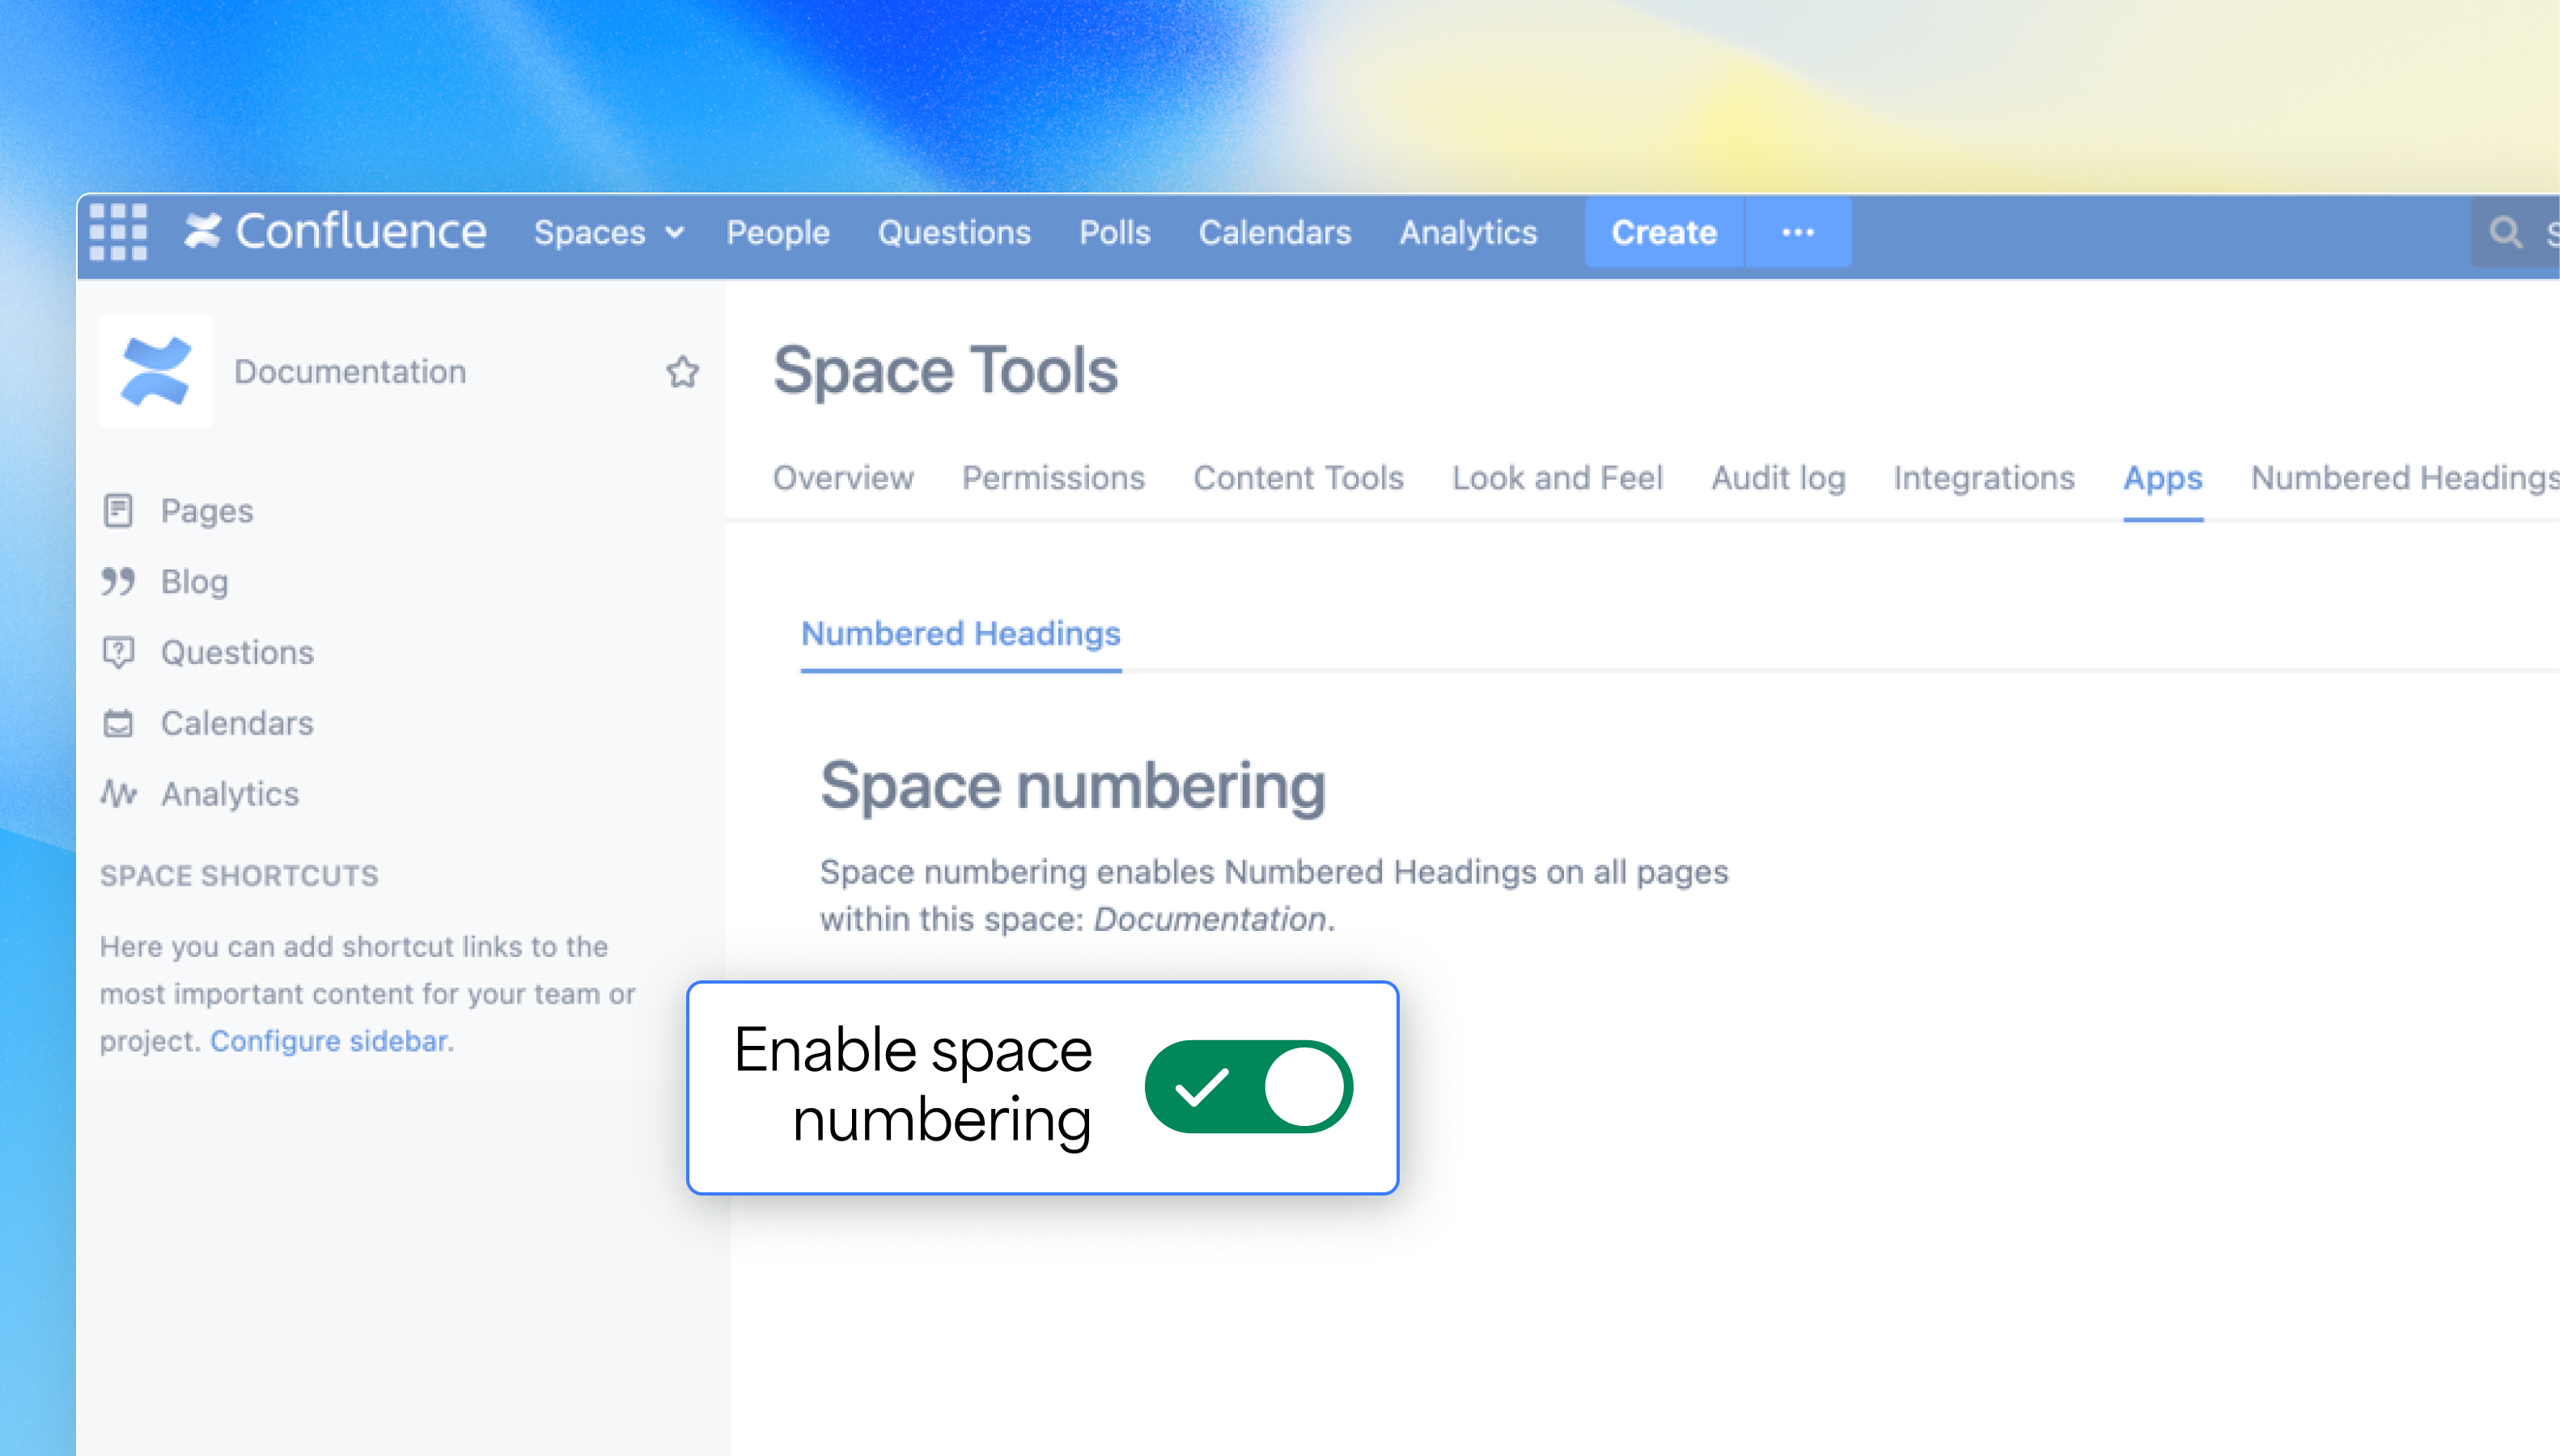2560x1456 pixels.
Task: Open the sidebar Analytics icon
Action: (x=118, y=794)
